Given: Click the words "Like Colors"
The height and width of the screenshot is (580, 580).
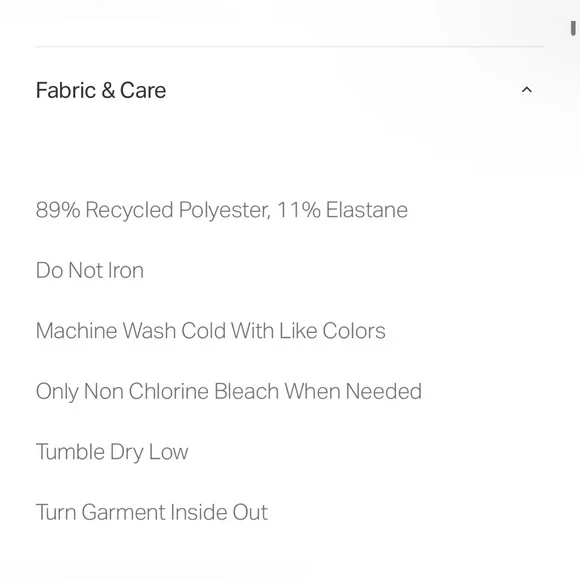Looking at the screenshot, I should point(332,330).
